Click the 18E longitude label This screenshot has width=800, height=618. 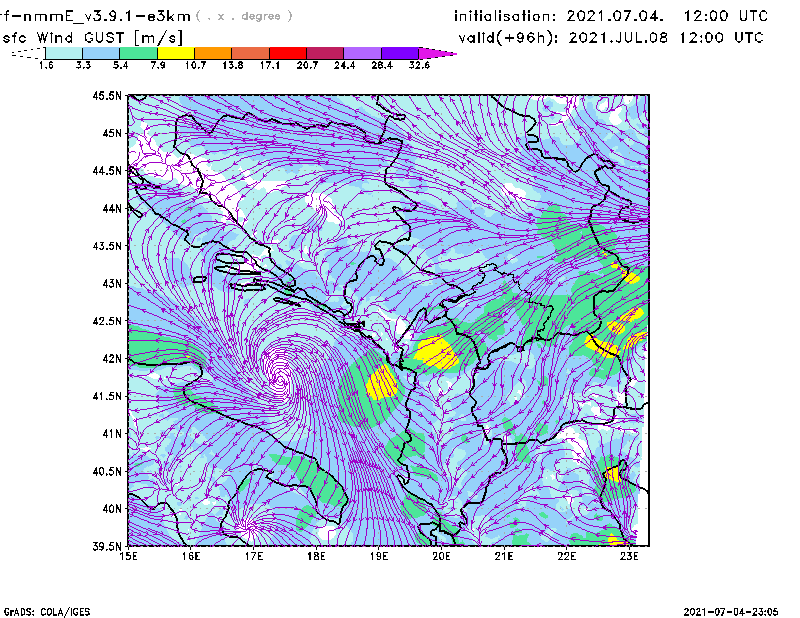316,556
